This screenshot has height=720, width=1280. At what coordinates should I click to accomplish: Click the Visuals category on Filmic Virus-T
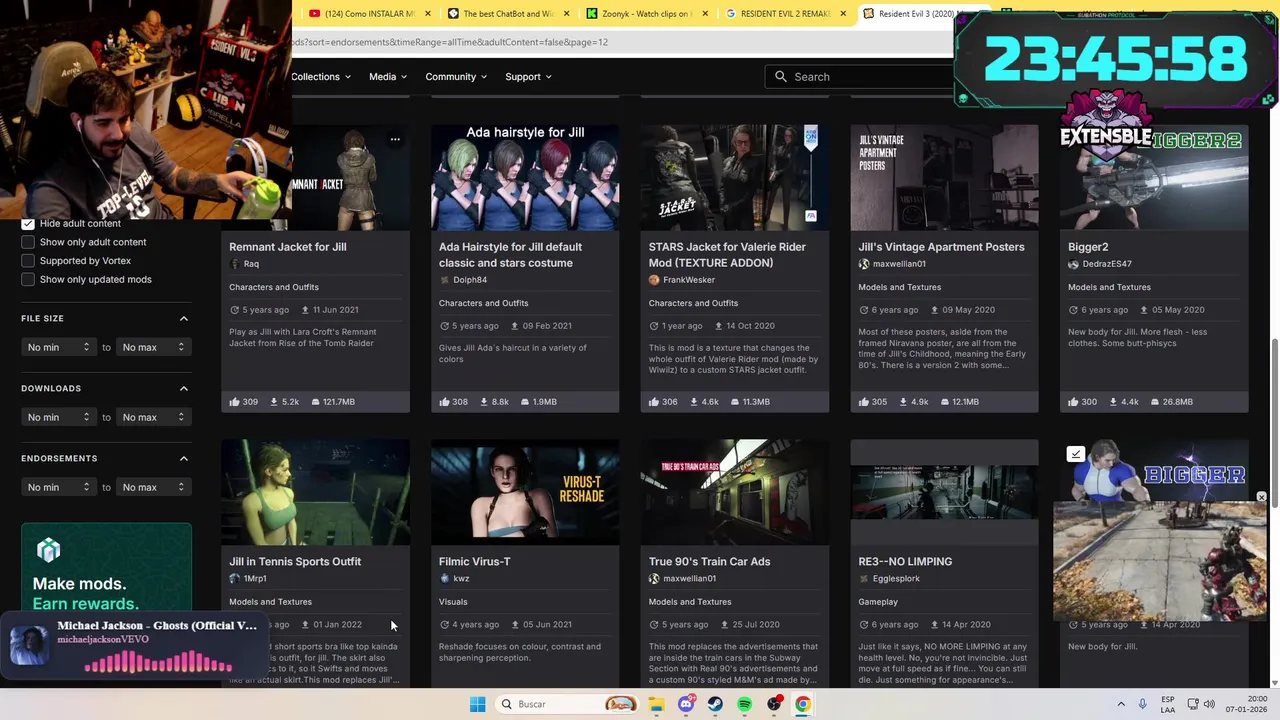point(453,602)
